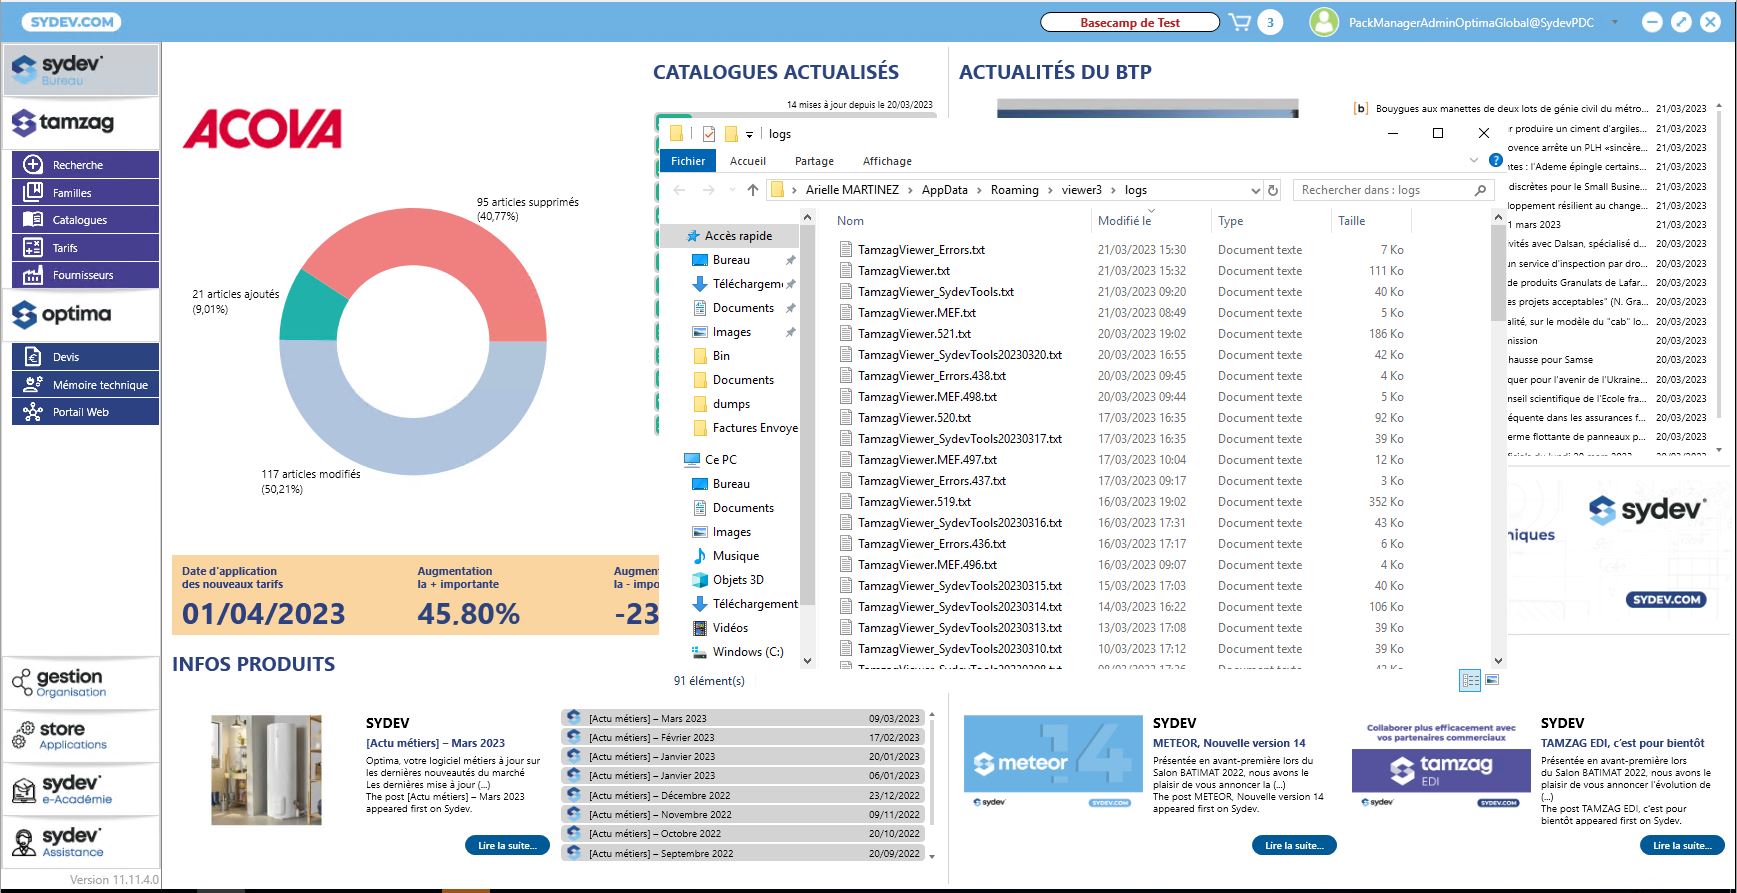Viewport: 1737px width, 893px height.
Task: Open sydev Assistance module
Action: pyautogui.click(x=81, y=842)
